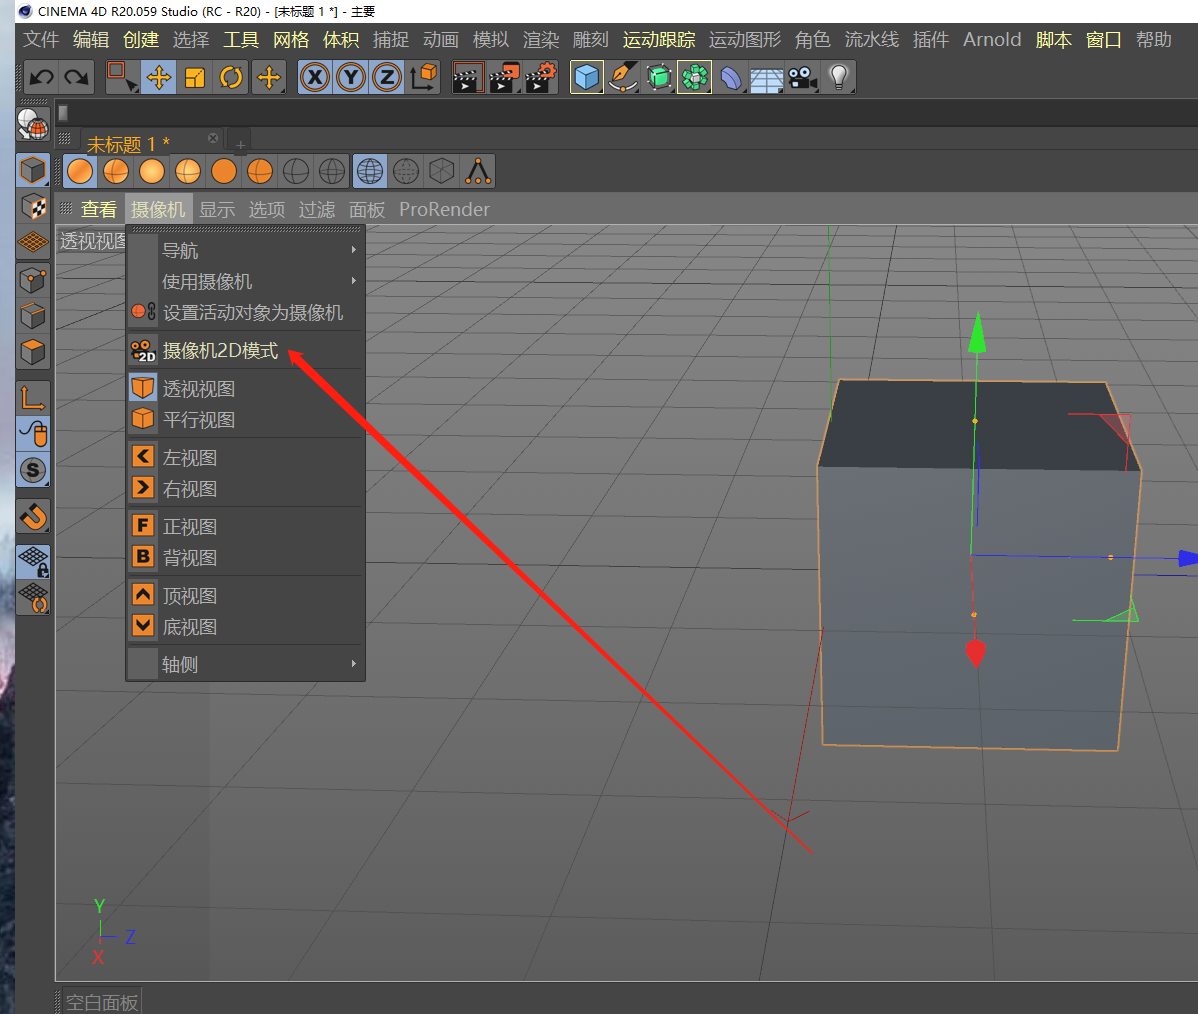Image resolution: width=1198 pixels, height=1014 pixels.
Task: Select the Scale tool
Action: click(x=195, y=77)
